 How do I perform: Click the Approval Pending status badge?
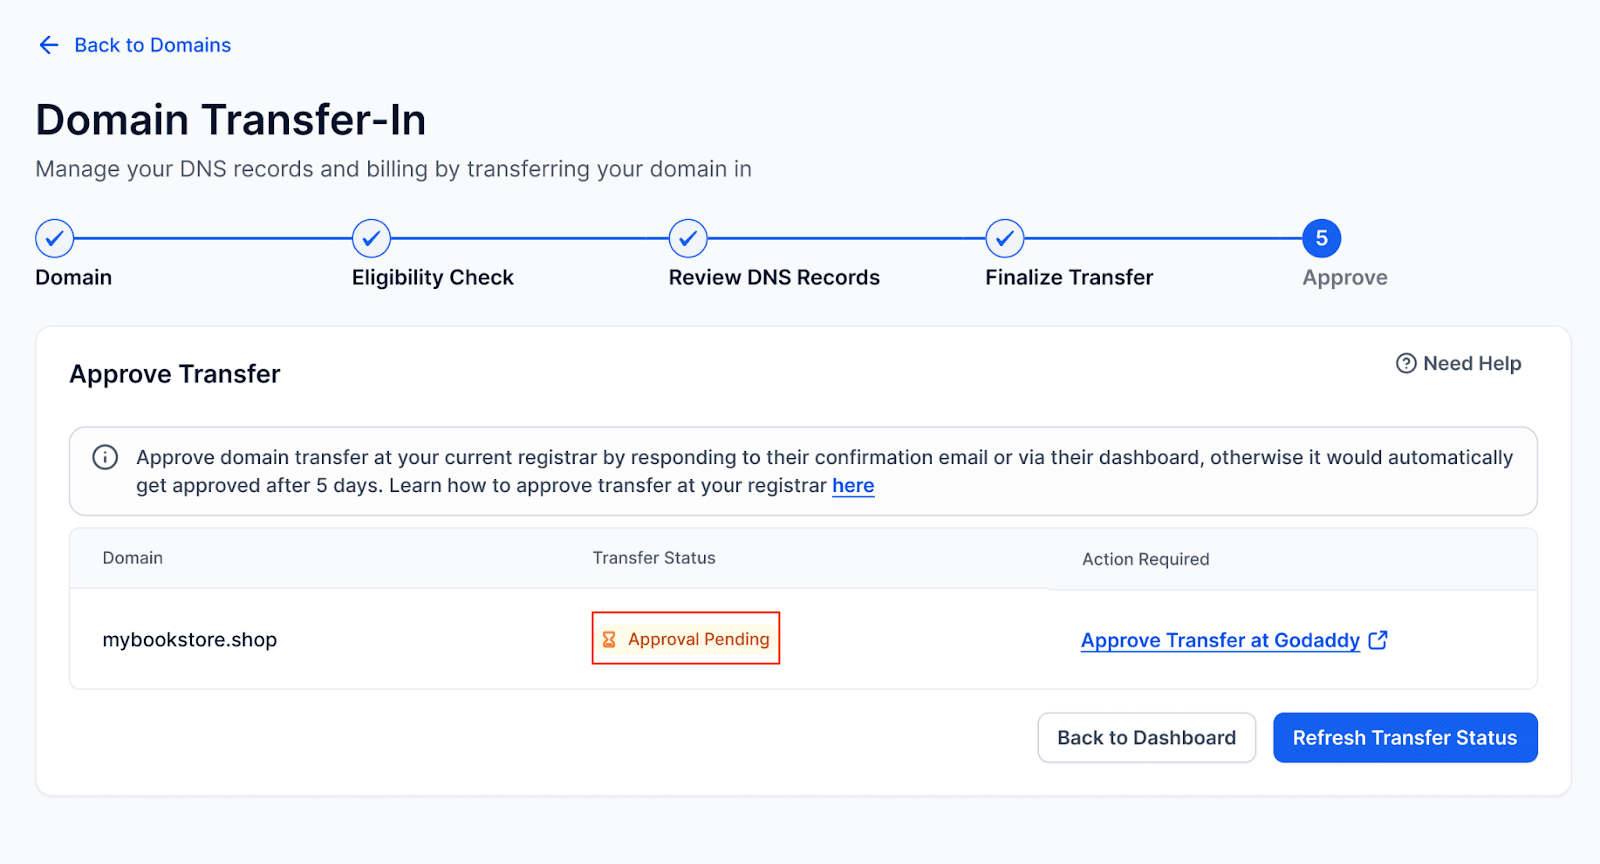click(686, 638)
